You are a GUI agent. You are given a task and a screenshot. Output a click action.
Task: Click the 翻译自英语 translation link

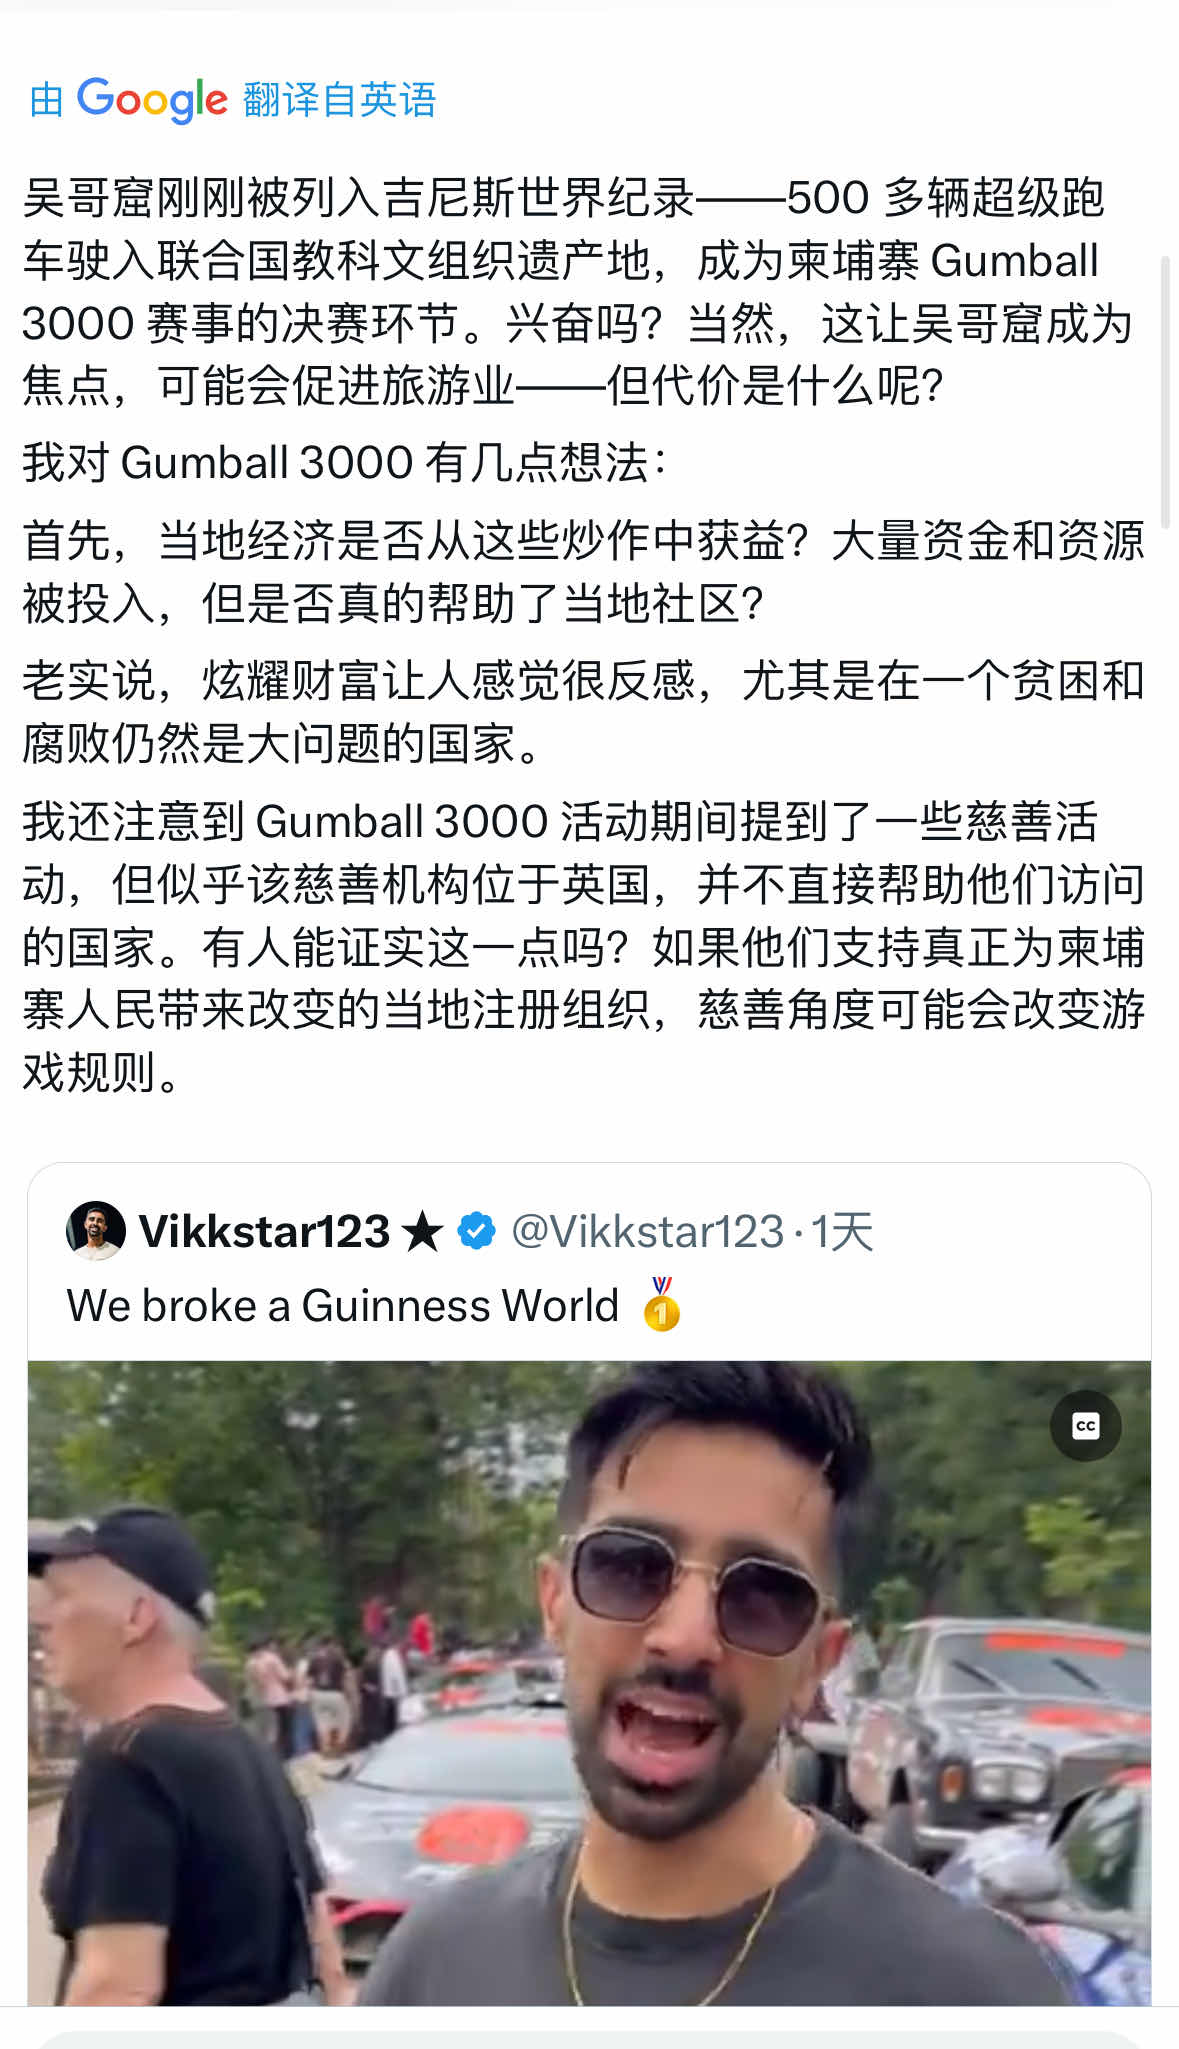340,100
